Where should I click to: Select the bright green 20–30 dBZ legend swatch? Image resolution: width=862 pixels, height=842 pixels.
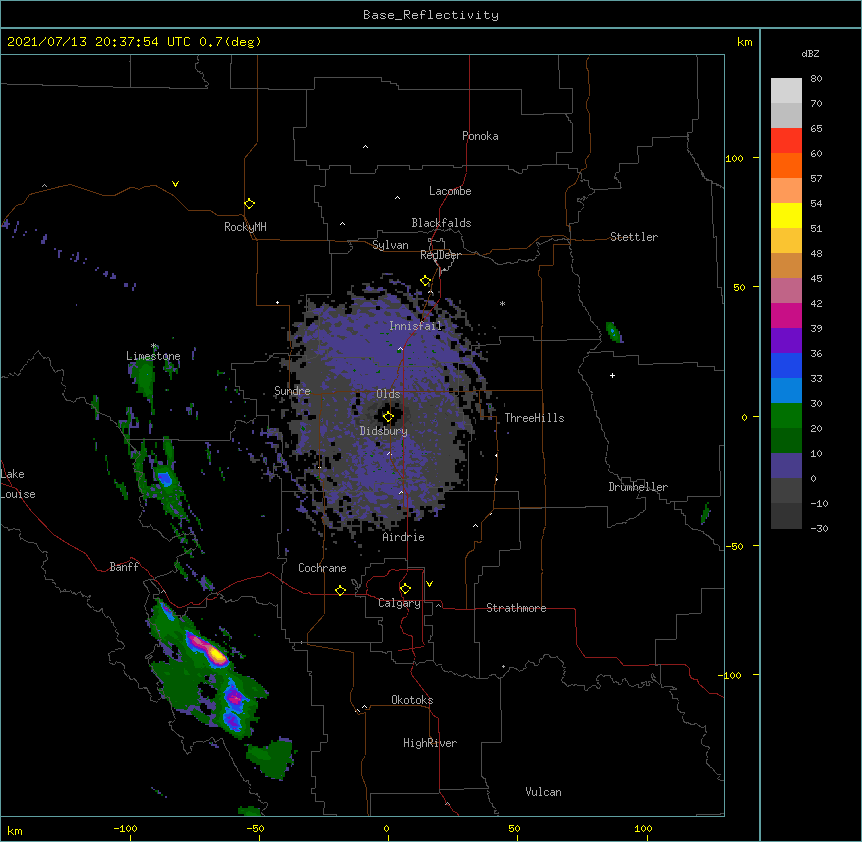tap(786, 416)
